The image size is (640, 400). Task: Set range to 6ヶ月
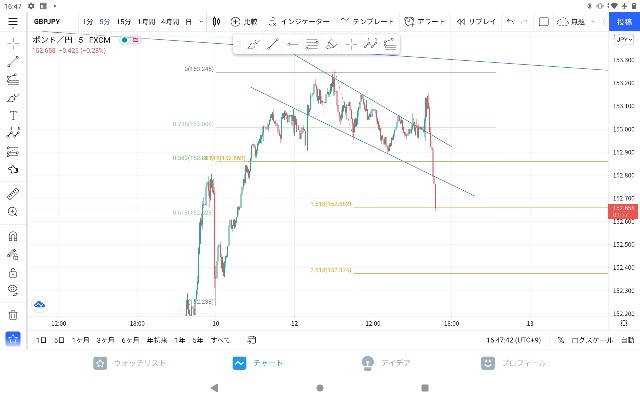coord(130,340)
